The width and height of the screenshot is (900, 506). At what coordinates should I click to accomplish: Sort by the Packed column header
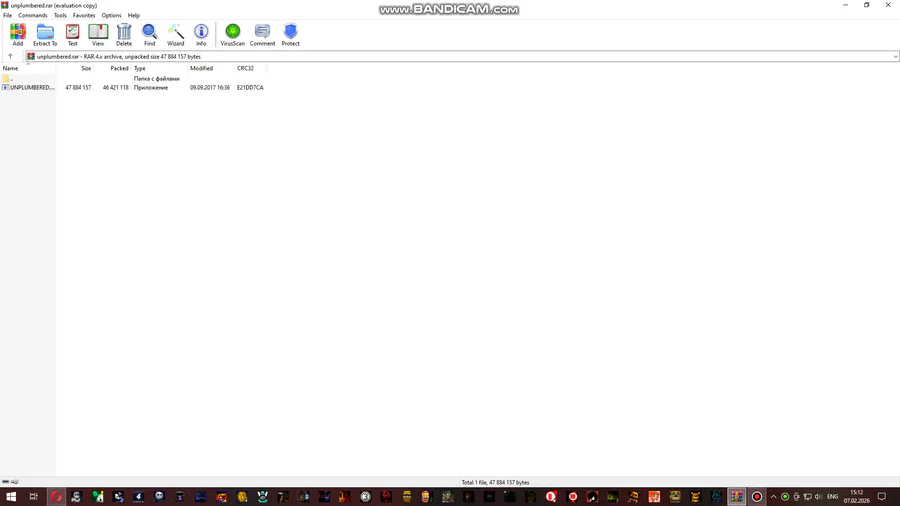tap(112, 68)
